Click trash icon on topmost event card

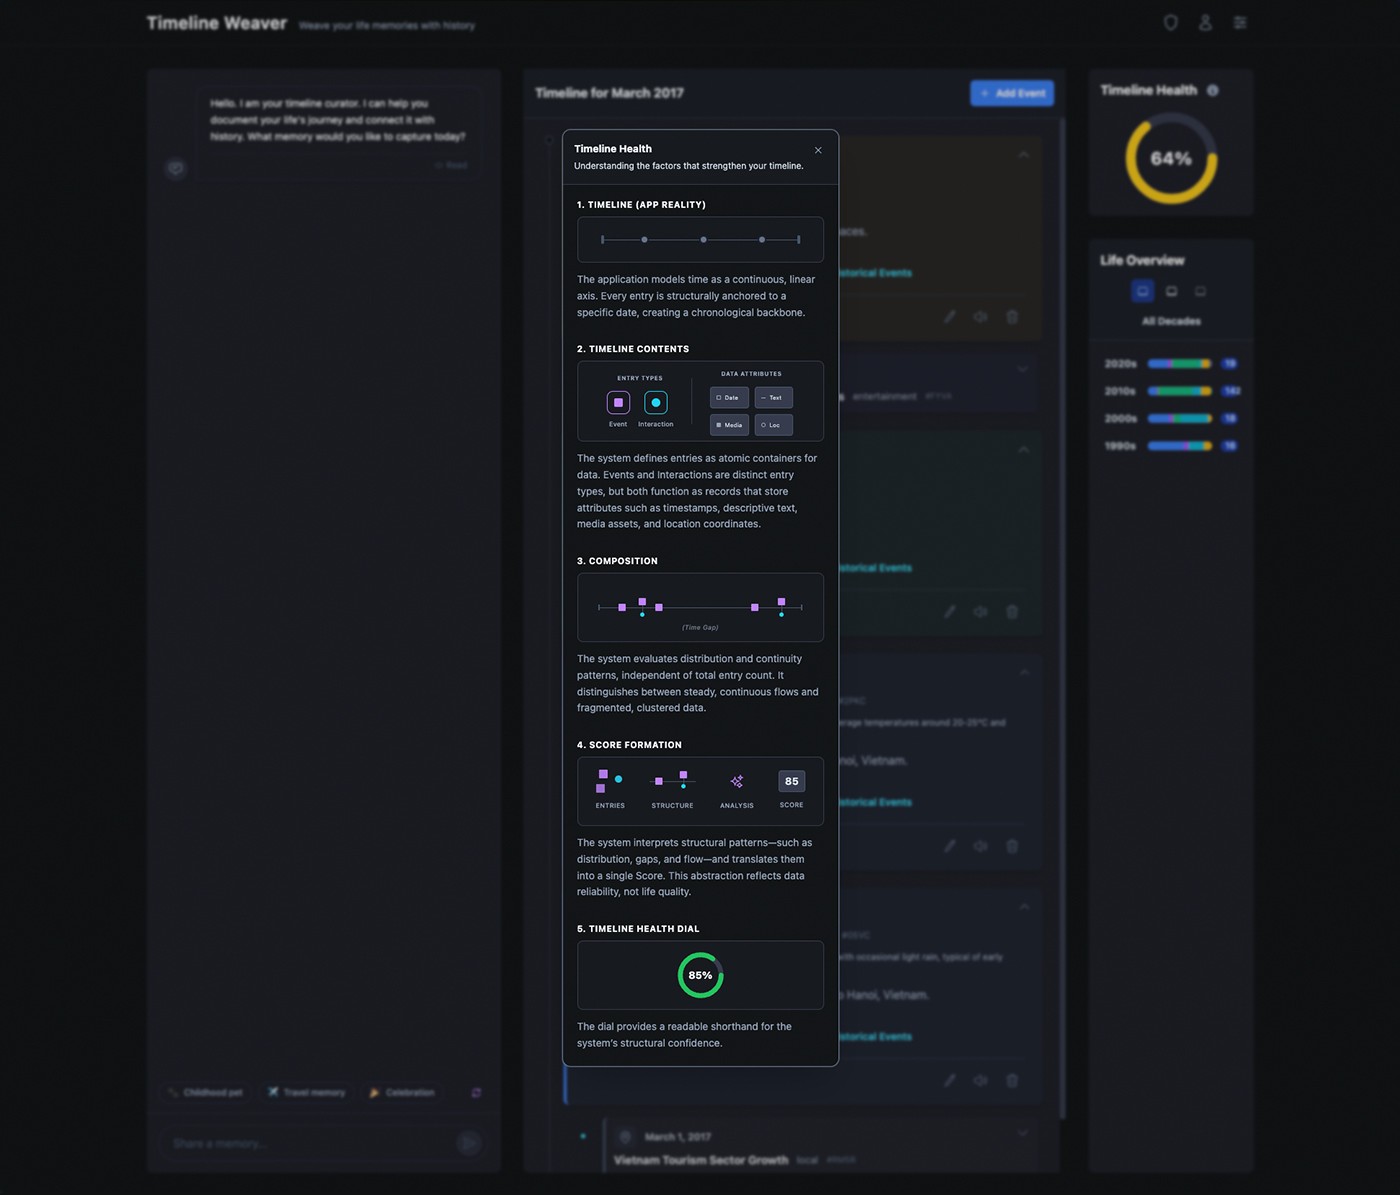point(1012,316)
